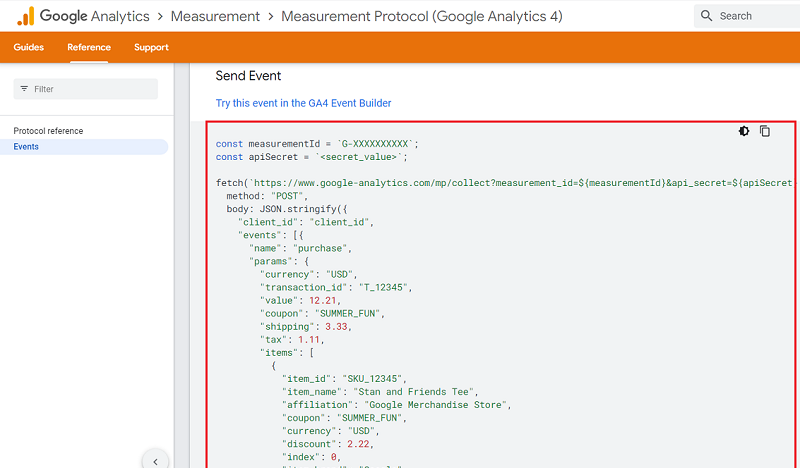Open the Support tab
Screen dimensions: 800x468
click(x=151, y=47)
